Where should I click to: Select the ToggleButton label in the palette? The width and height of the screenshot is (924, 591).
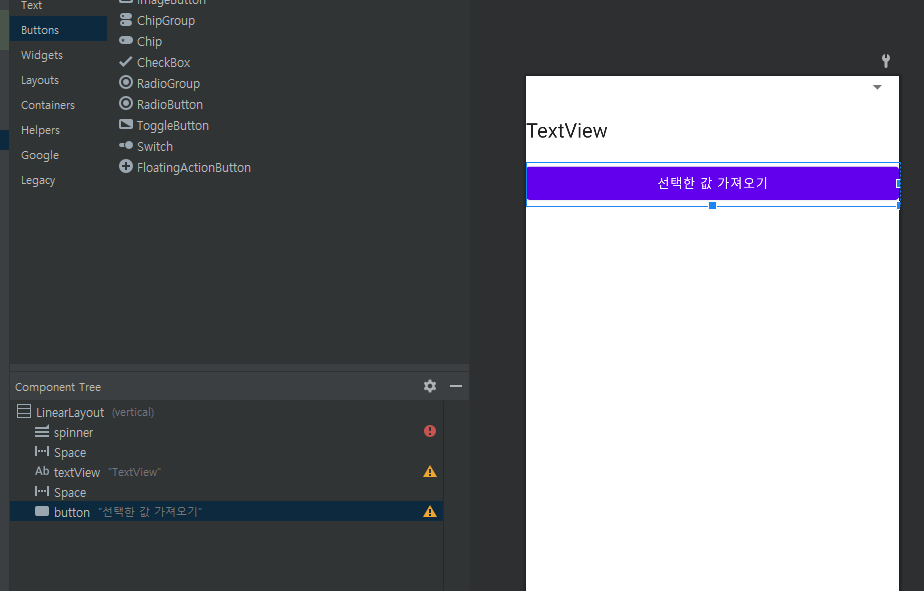coord(173,126)
